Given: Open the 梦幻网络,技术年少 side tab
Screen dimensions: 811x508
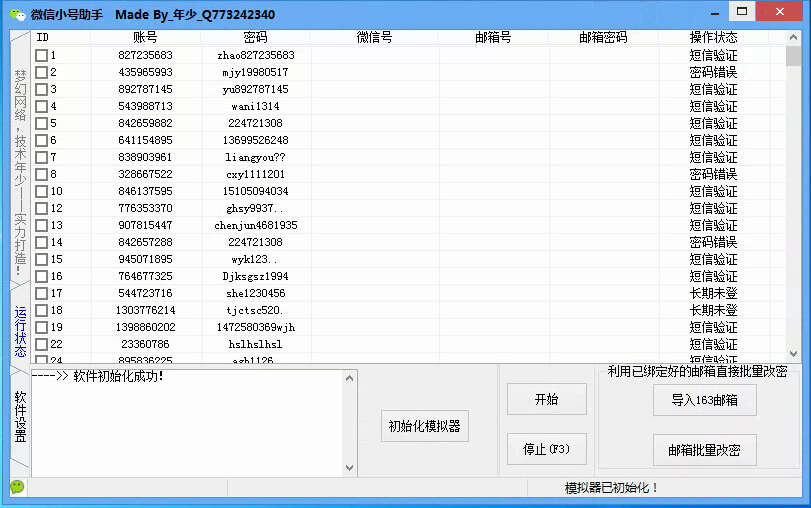Looking at the screenshot, I should point(20,173).
